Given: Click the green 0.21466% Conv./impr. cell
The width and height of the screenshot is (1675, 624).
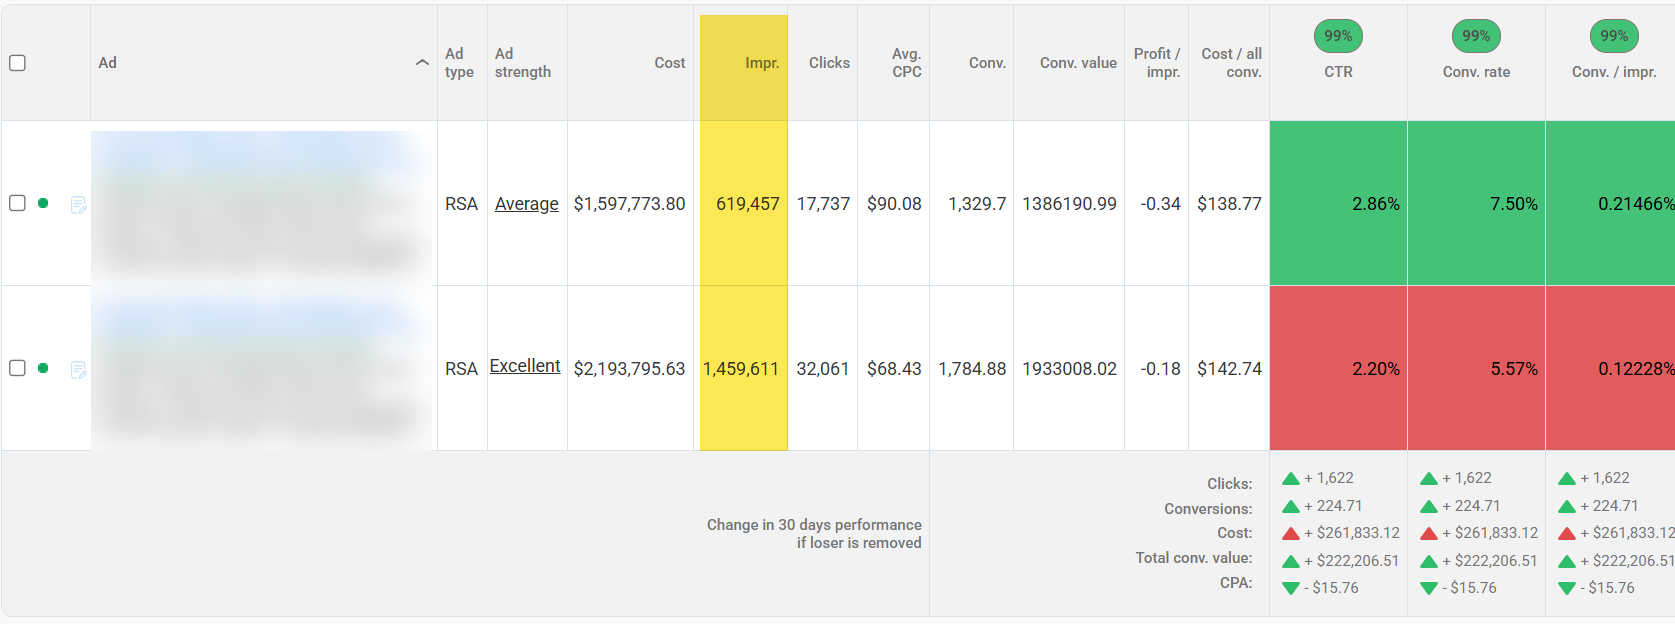Looking at the screenshot, I should pyautogui.click(x=1611, y=203).
